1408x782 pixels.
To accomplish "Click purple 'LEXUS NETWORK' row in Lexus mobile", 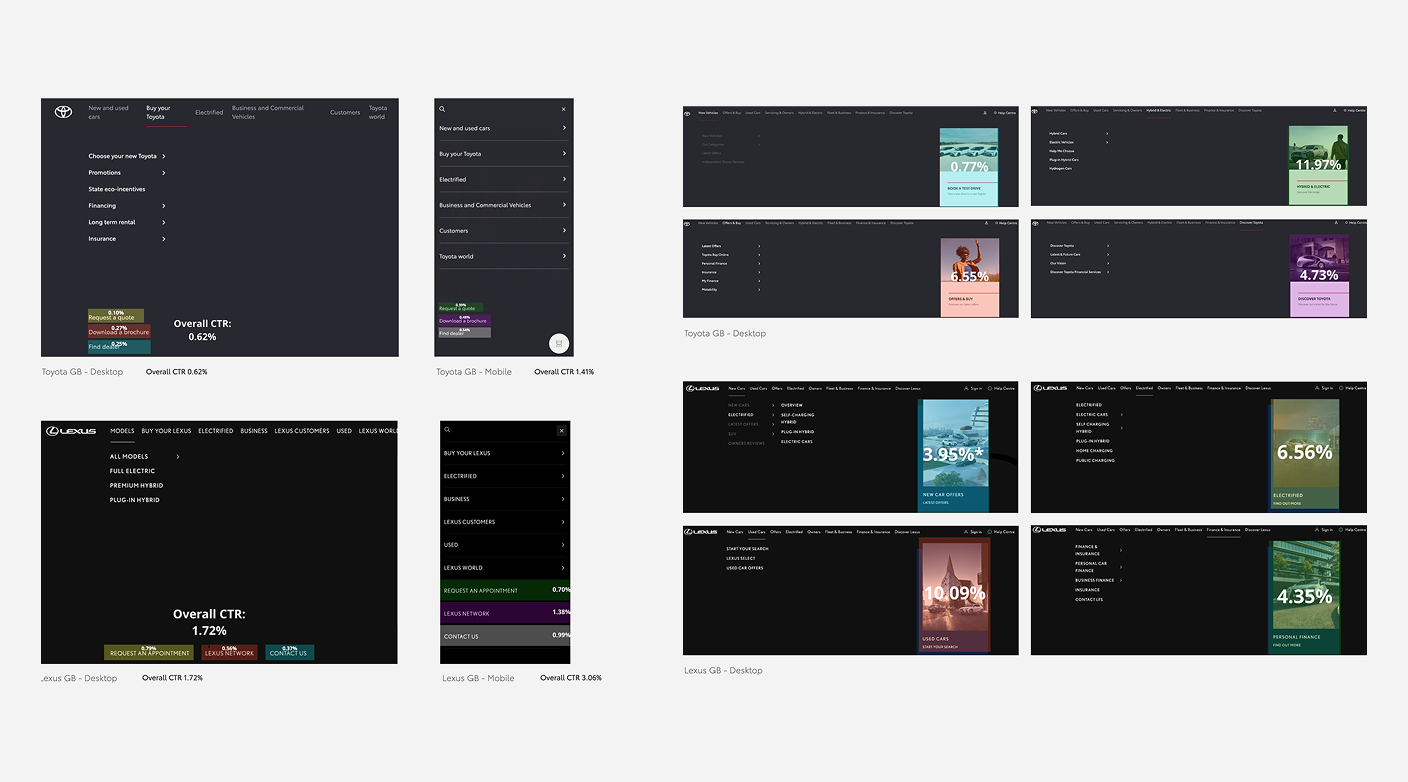I will pyautogui.click(x=505, y=613).
